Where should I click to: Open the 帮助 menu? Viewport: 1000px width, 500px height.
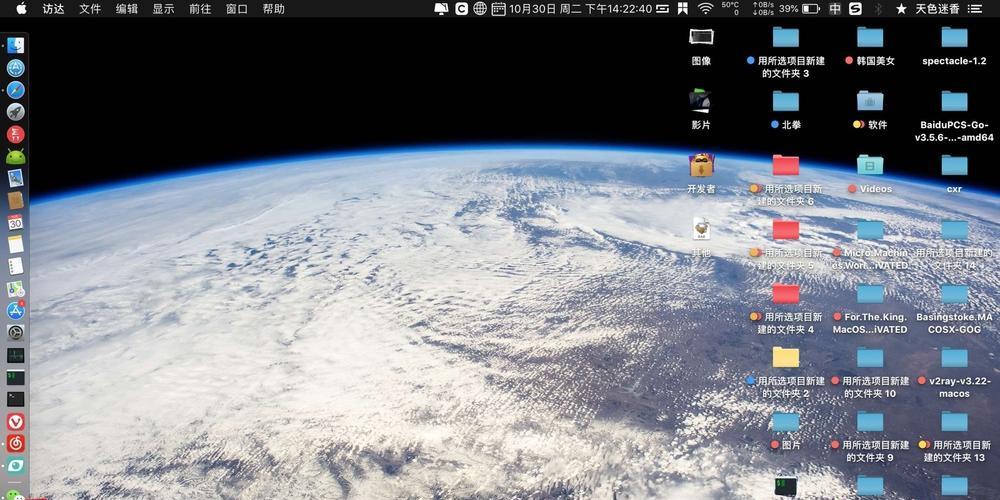[274, 9]
